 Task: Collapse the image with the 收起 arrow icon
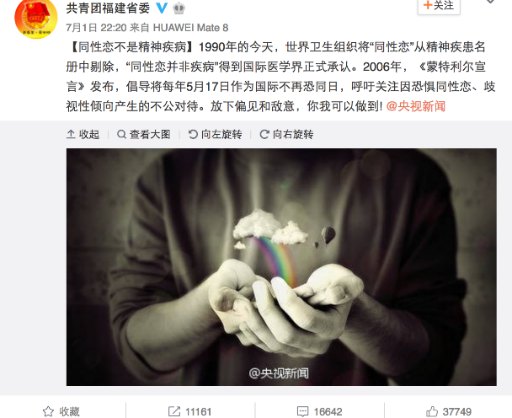pos(71,134)
